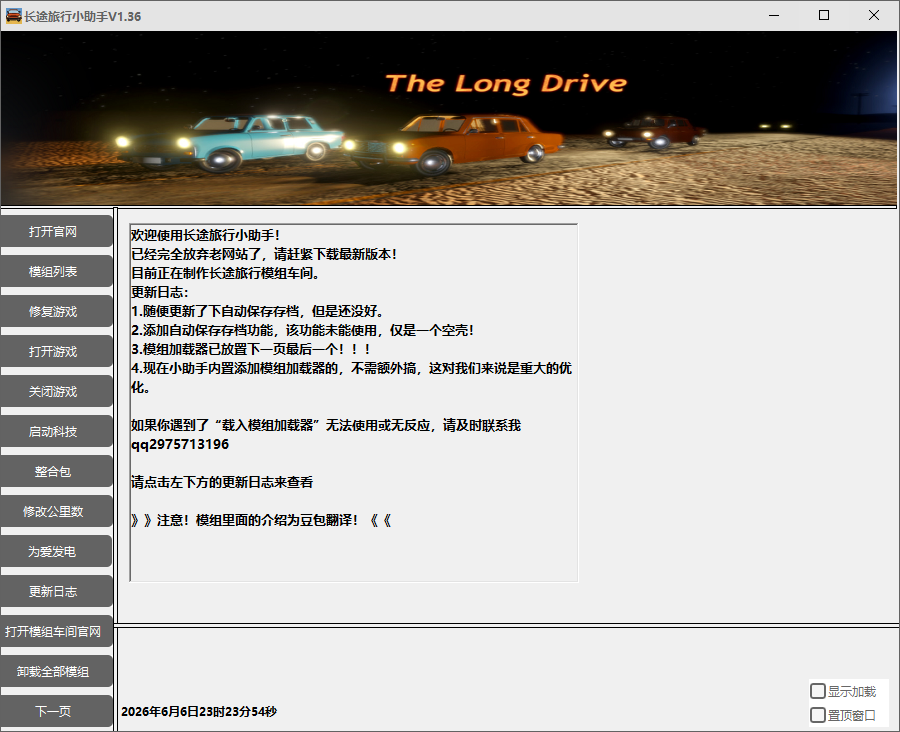
Task: Click the 打开官网 button
Action: tap(56, 231)
